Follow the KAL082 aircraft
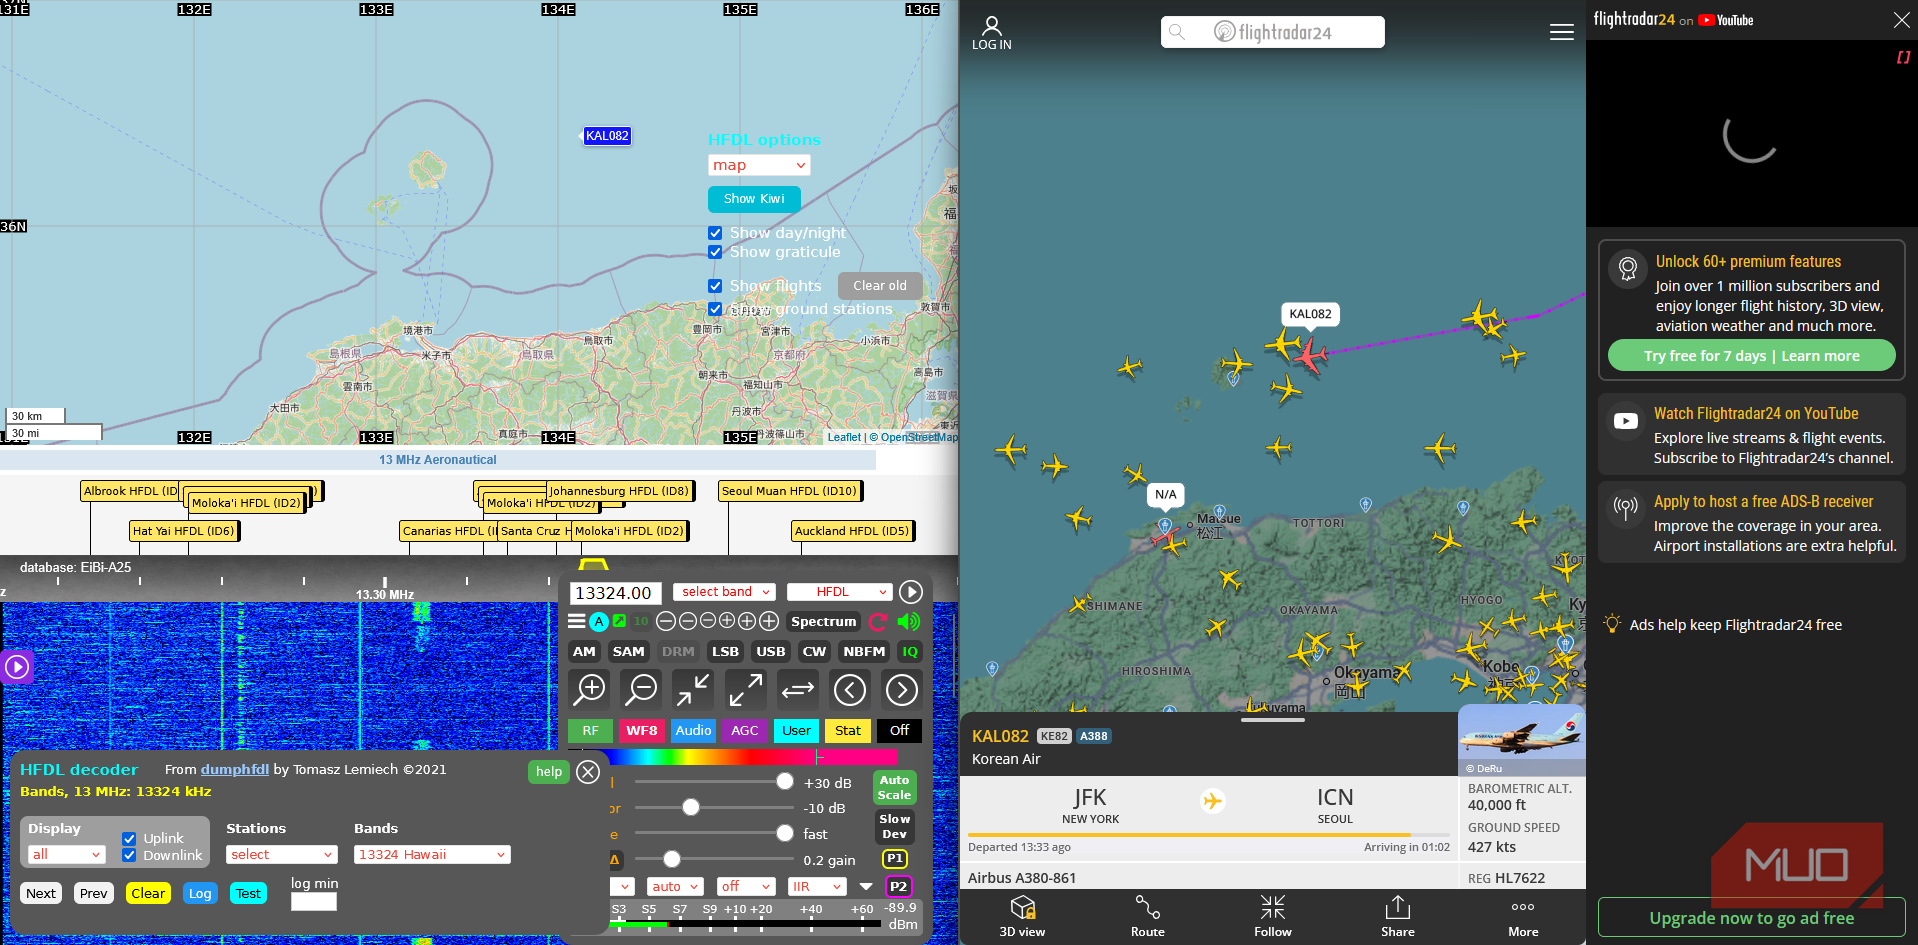This screenshot has height=945, width=1918. tap(1272, 916)
